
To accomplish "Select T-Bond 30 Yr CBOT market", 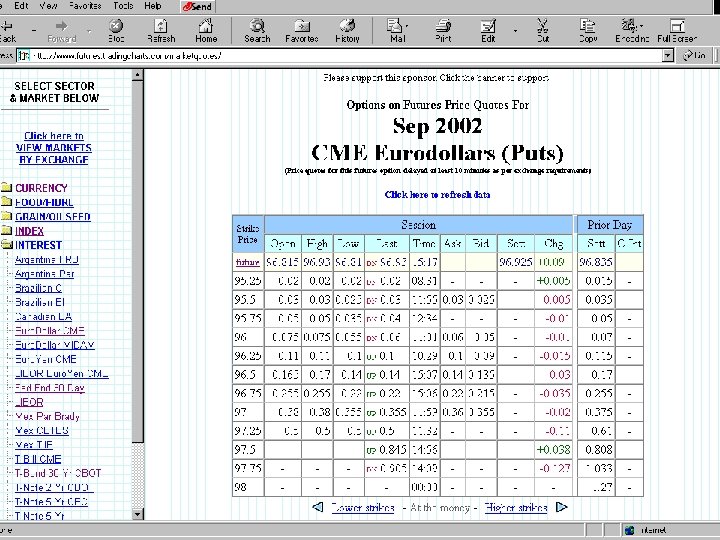I will tap(58, 473).
